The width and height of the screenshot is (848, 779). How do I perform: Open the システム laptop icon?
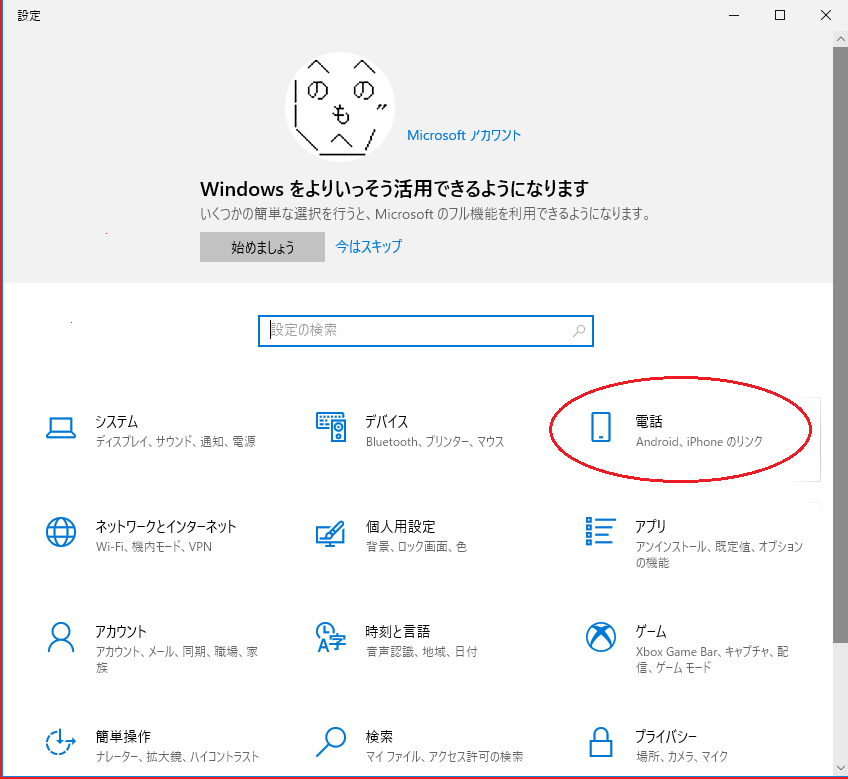pyautogui.click(x=61, y=428)
